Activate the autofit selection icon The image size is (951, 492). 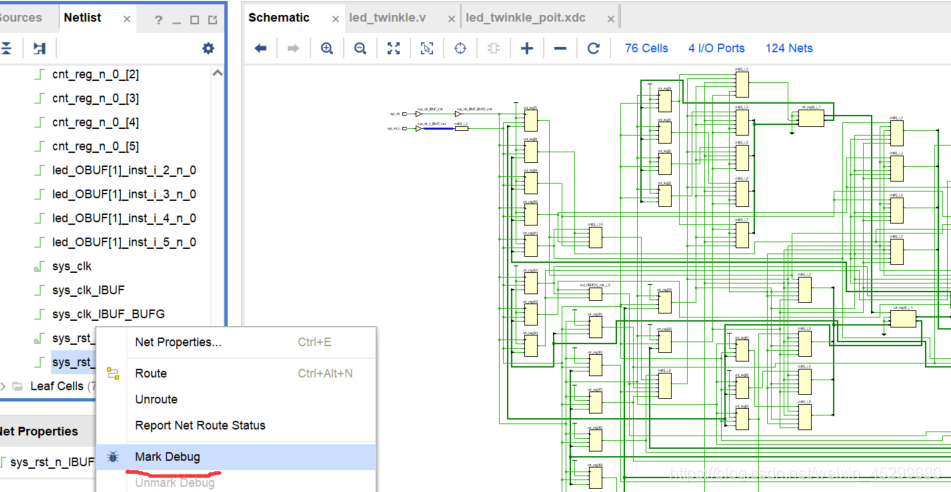point(427,49)
